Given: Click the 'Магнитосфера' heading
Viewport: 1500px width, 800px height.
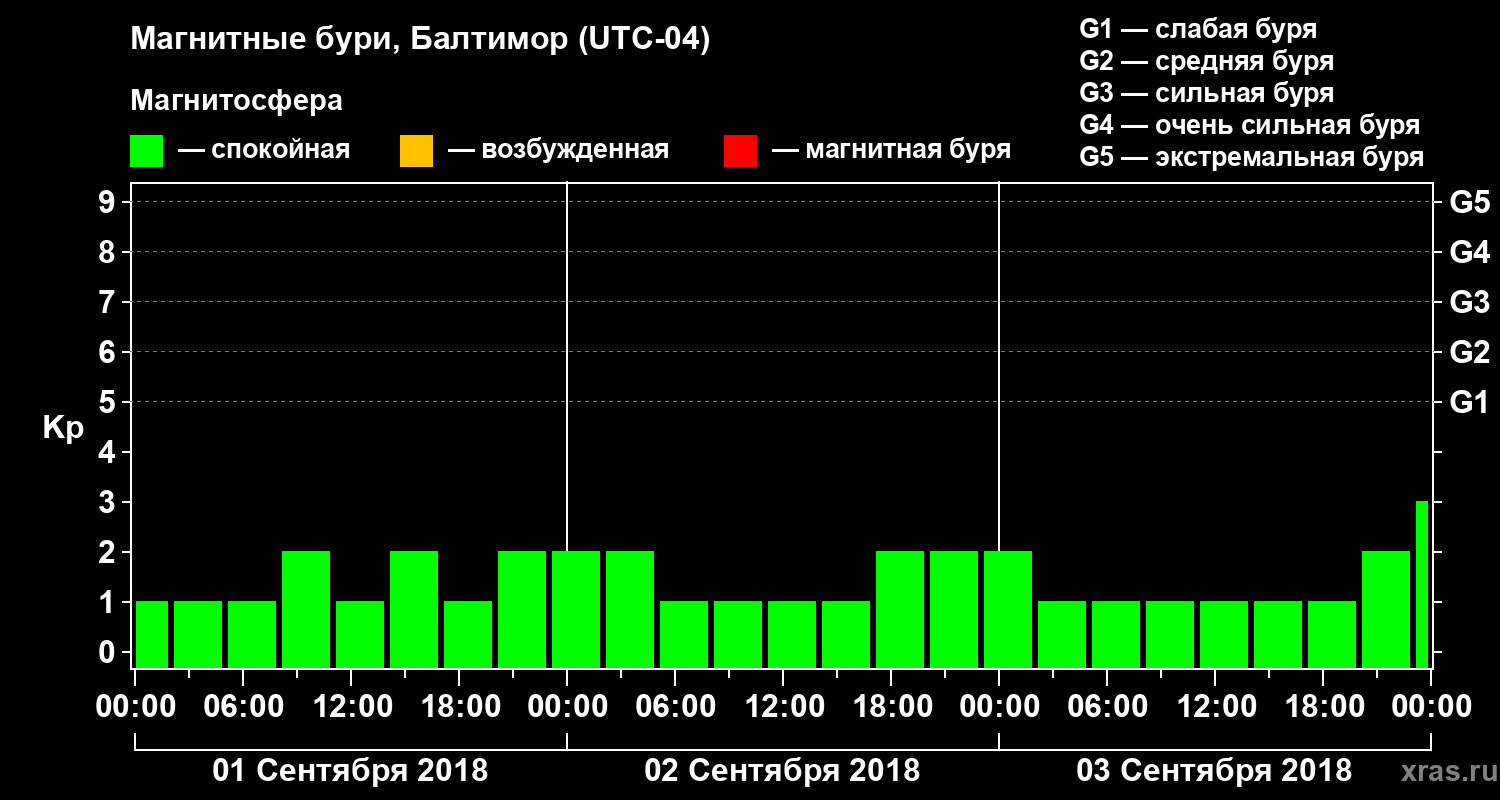Looking at the screenshot, I should point(236,101).
